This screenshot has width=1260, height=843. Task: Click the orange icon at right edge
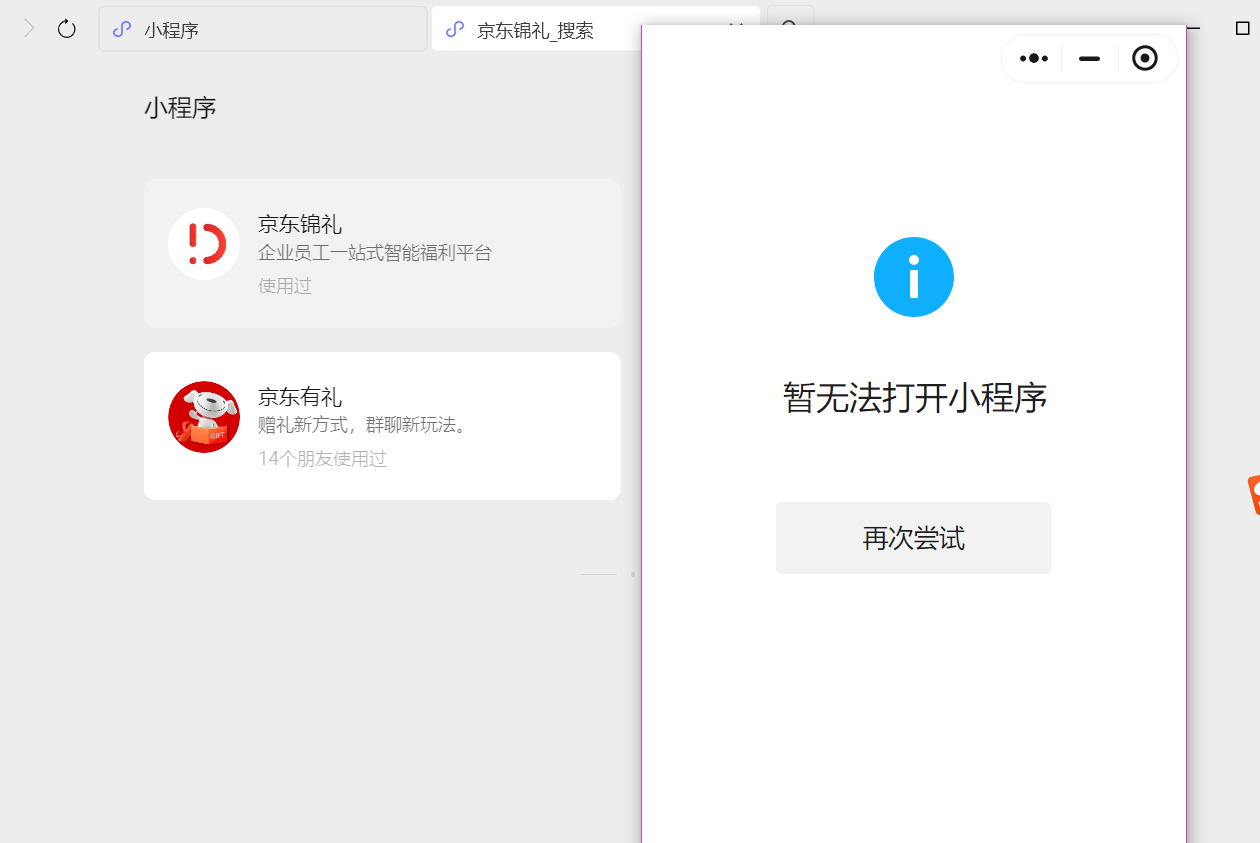(x=1254, y=495)
